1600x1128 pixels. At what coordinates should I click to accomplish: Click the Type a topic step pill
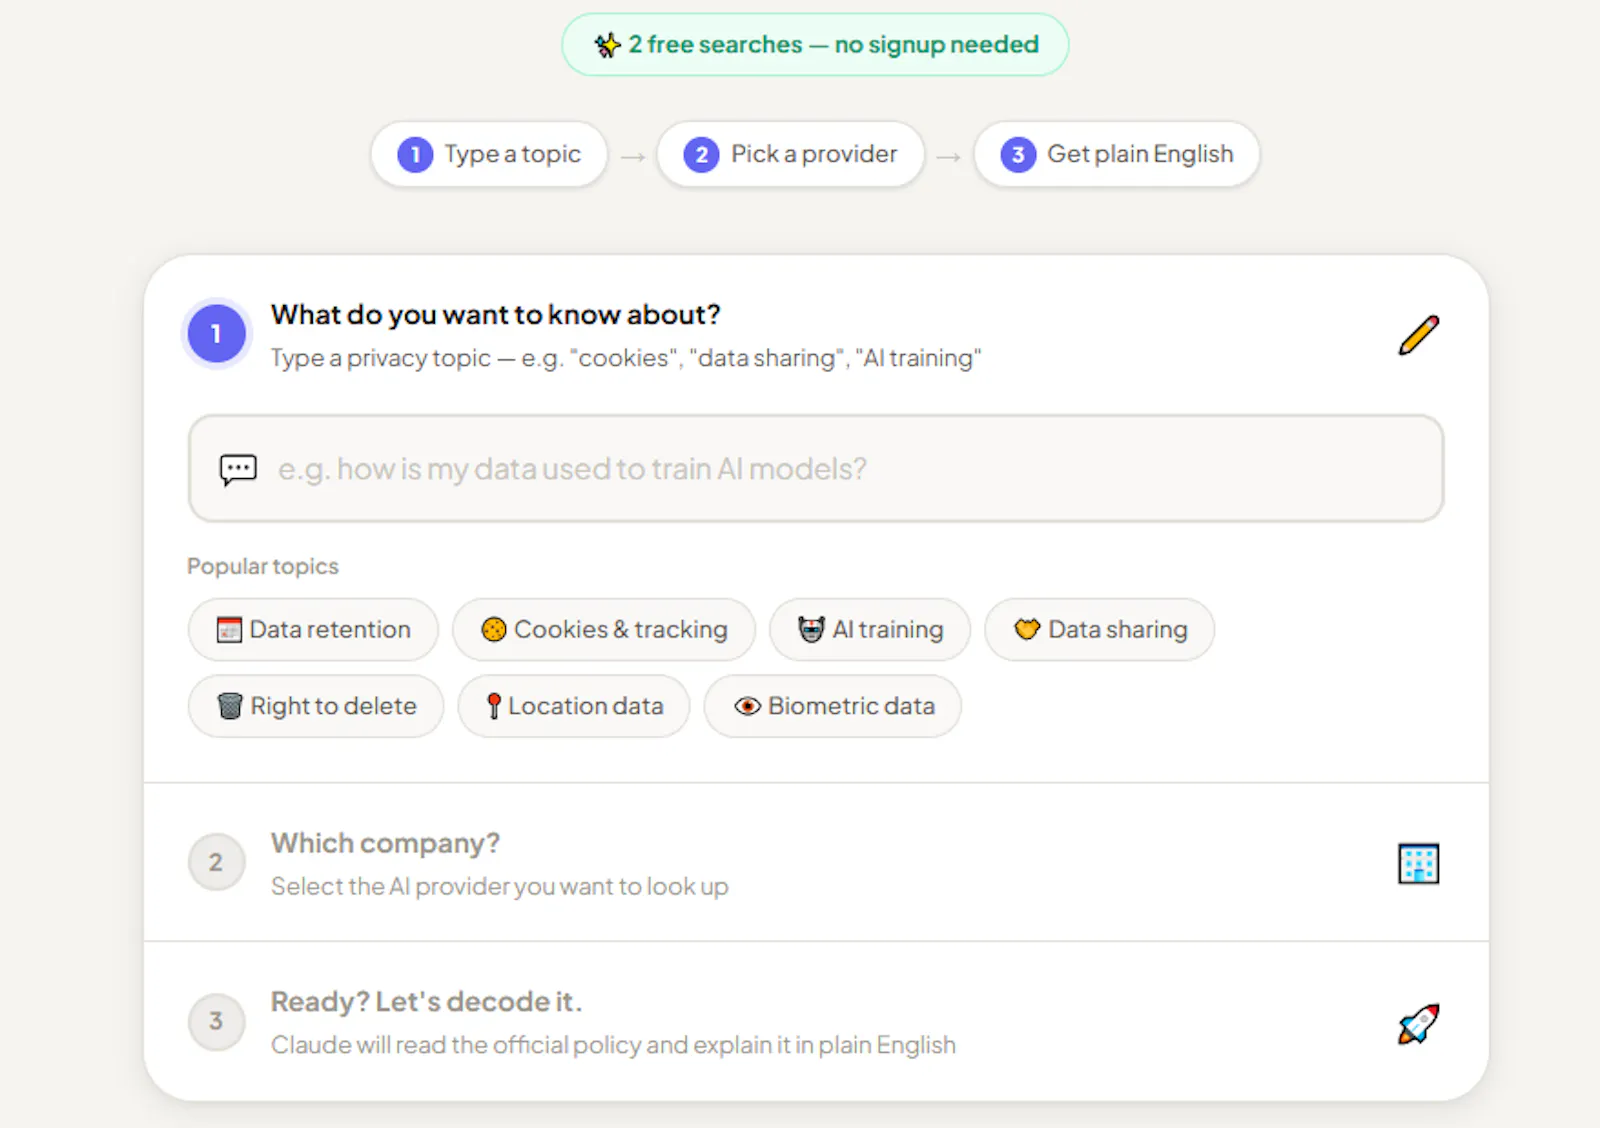(489, 154)
